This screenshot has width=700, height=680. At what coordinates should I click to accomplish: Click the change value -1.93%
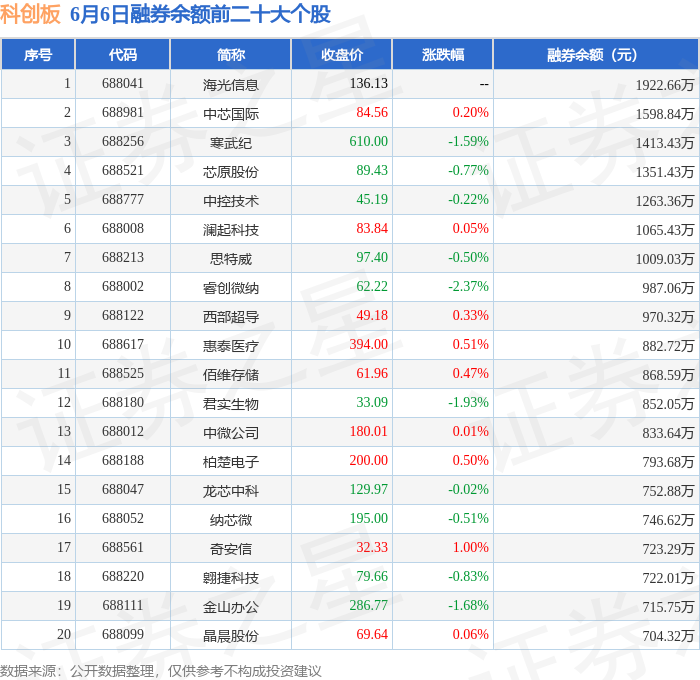(468, 402)
